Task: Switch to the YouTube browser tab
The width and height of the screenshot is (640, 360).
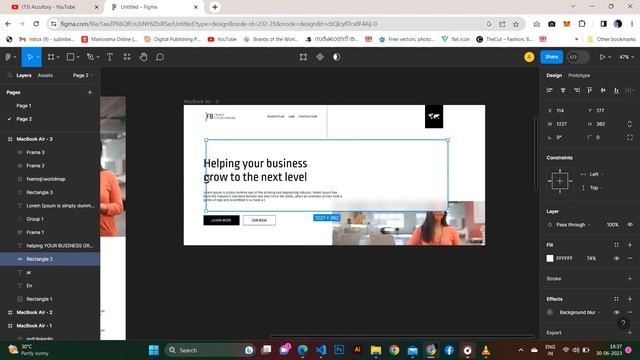Action: (54, 7)
